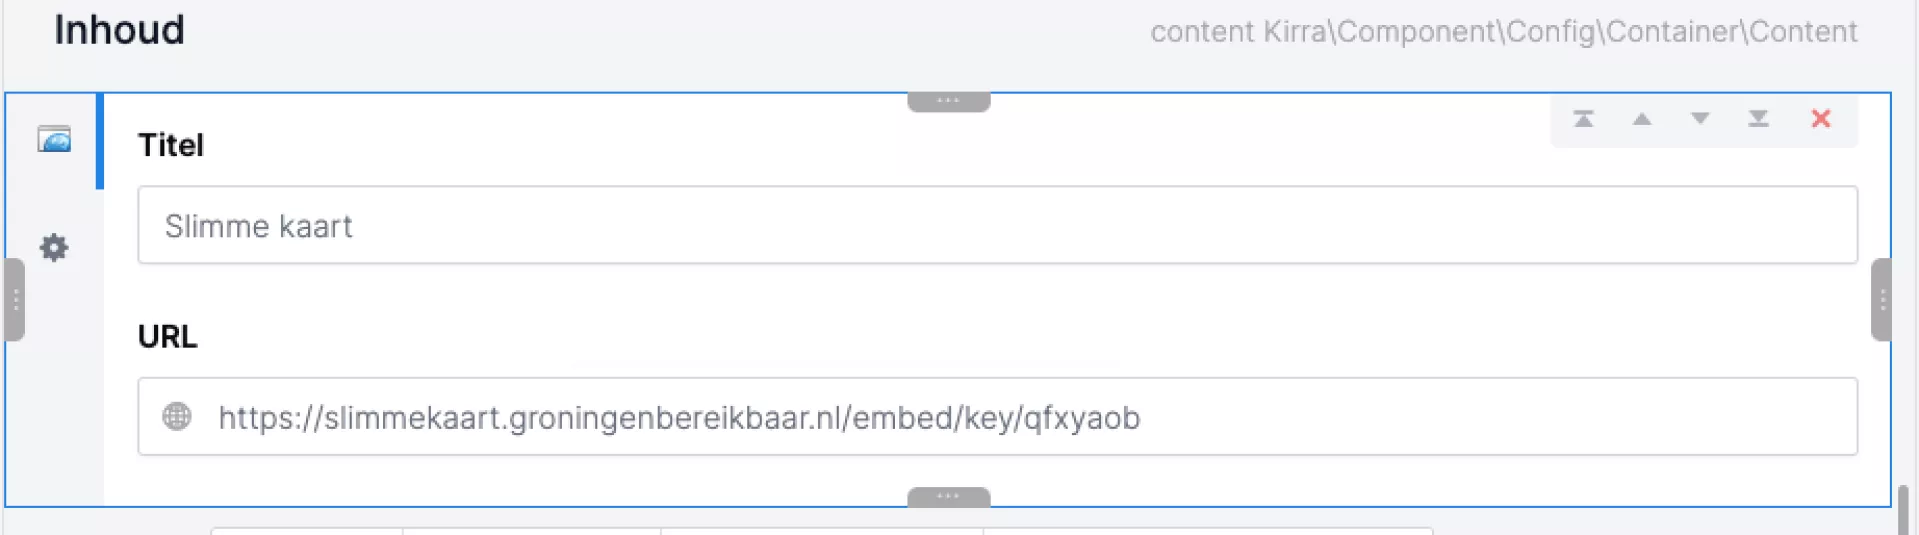Click the left side block handle
Image resolution: width=1919 pixels, height=535 pixels.
[15, 300]
